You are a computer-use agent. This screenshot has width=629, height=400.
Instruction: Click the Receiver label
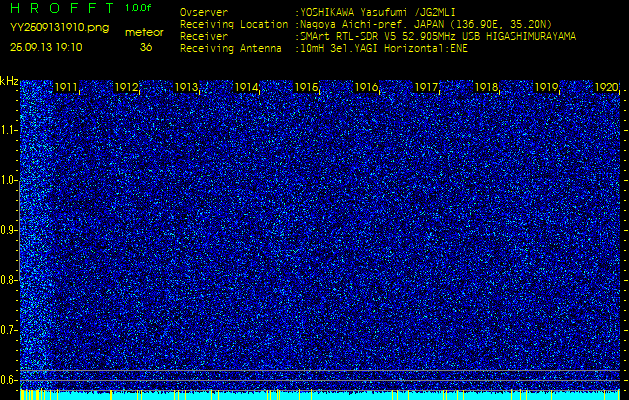(x=204, y=37)
